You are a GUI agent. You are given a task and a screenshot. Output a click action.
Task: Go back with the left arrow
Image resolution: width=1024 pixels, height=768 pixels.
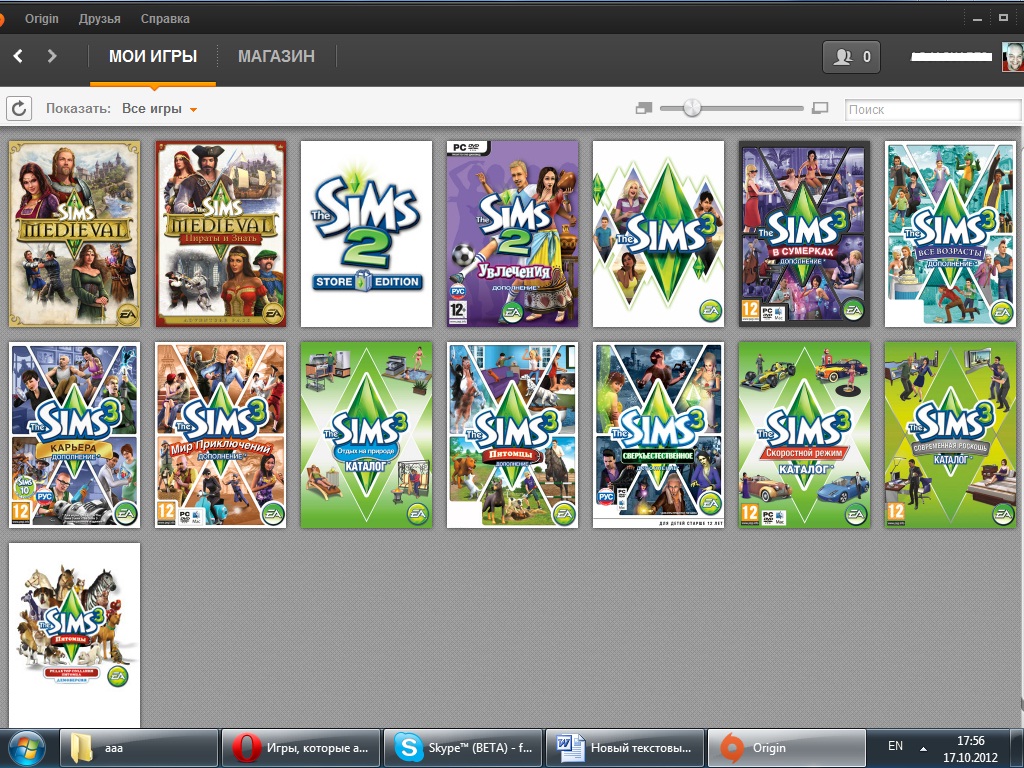pos(18,56)
